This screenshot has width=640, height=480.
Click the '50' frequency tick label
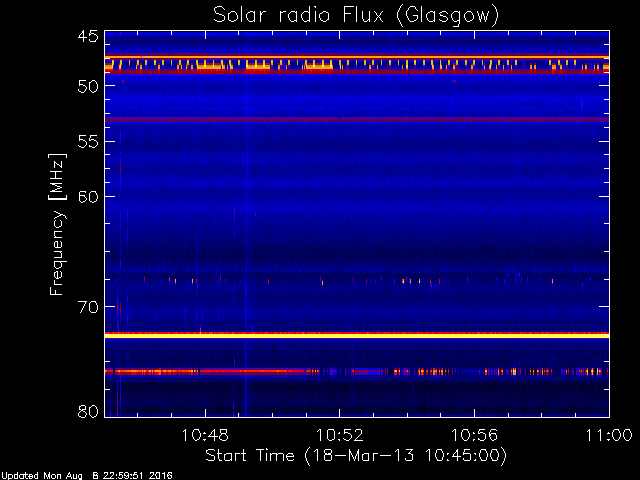click(x=88, y=86)
